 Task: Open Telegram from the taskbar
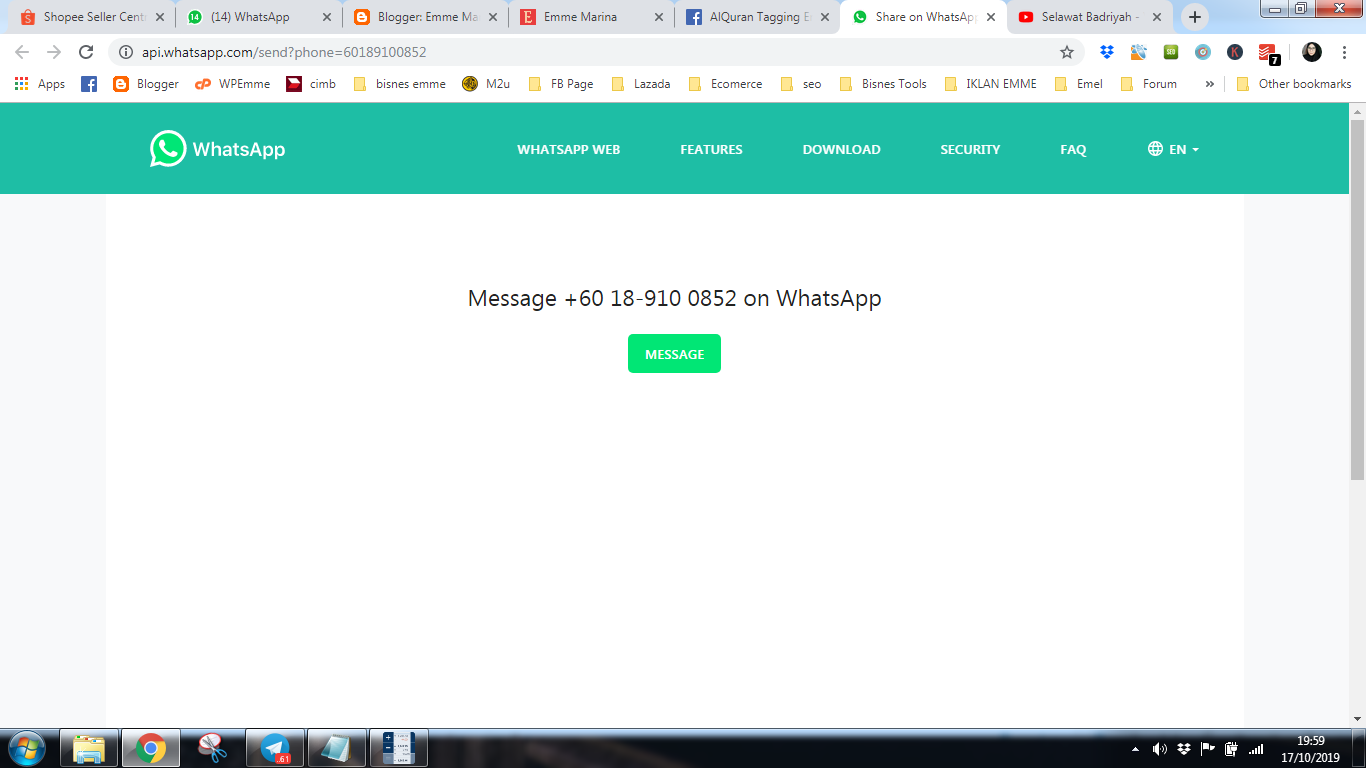274,748
